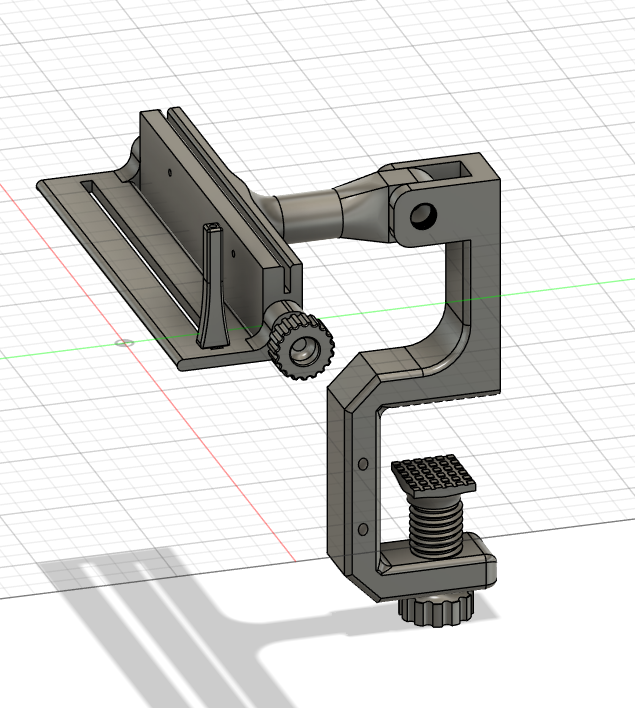Select the knurled thumbscrew knob under the clamp

pyautogui.click(x=434, y=610)
